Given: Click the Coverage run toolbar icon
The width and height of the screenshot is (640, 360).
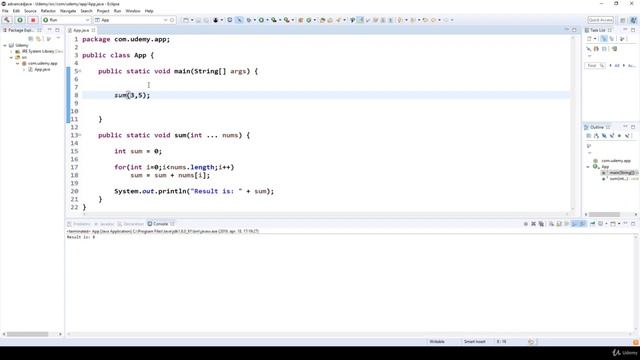Looking at the screenshot, I should point(274,20).
